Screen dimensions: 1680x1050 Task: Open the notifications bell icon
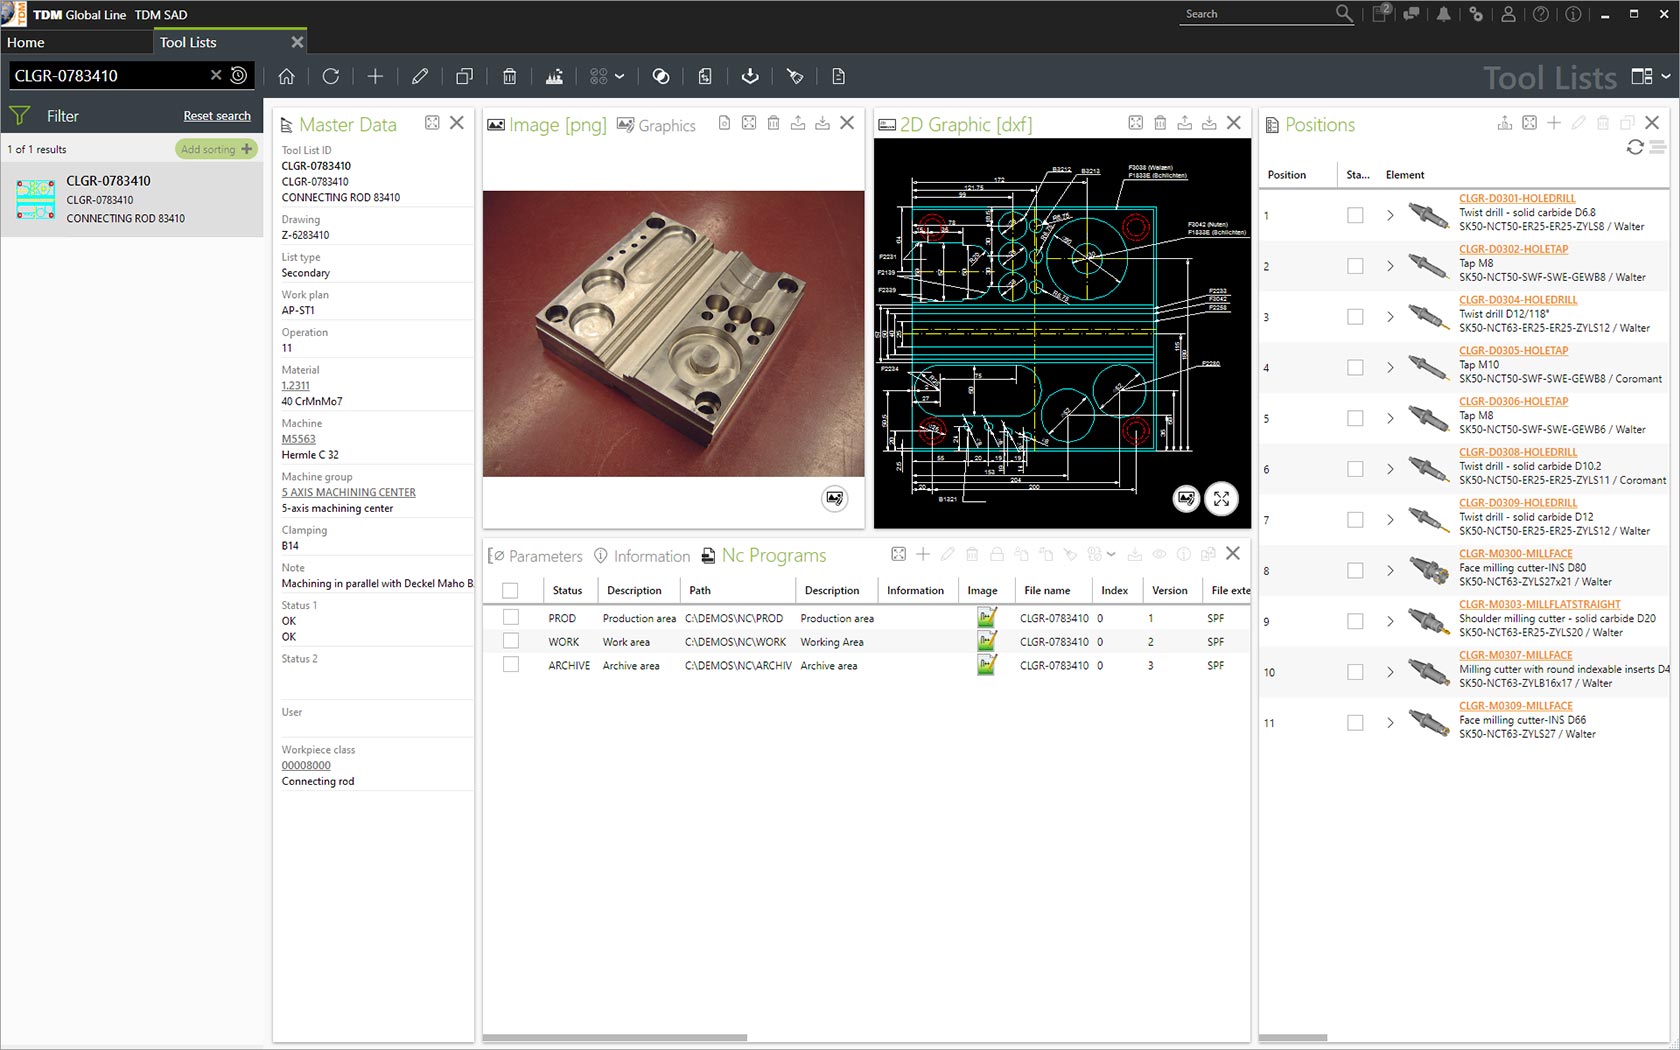pyautogui.click(x=1443, y=14)
